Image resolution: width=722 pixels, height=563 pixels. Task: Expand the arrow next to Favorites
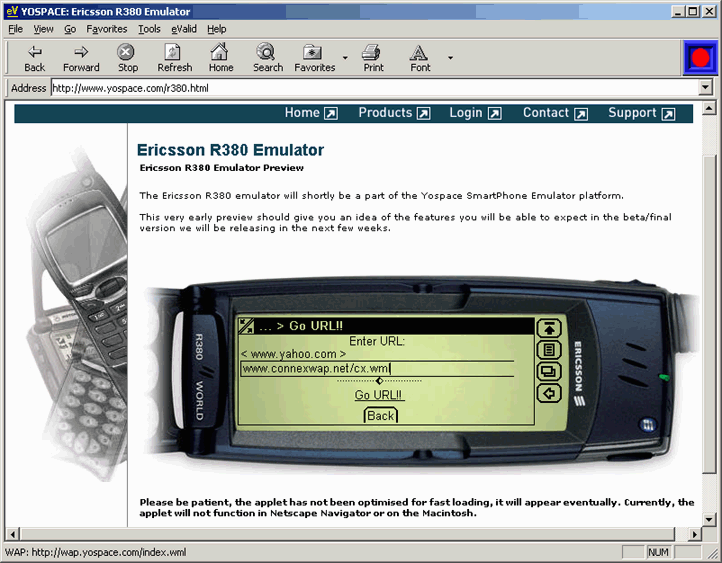pos(345,58)
